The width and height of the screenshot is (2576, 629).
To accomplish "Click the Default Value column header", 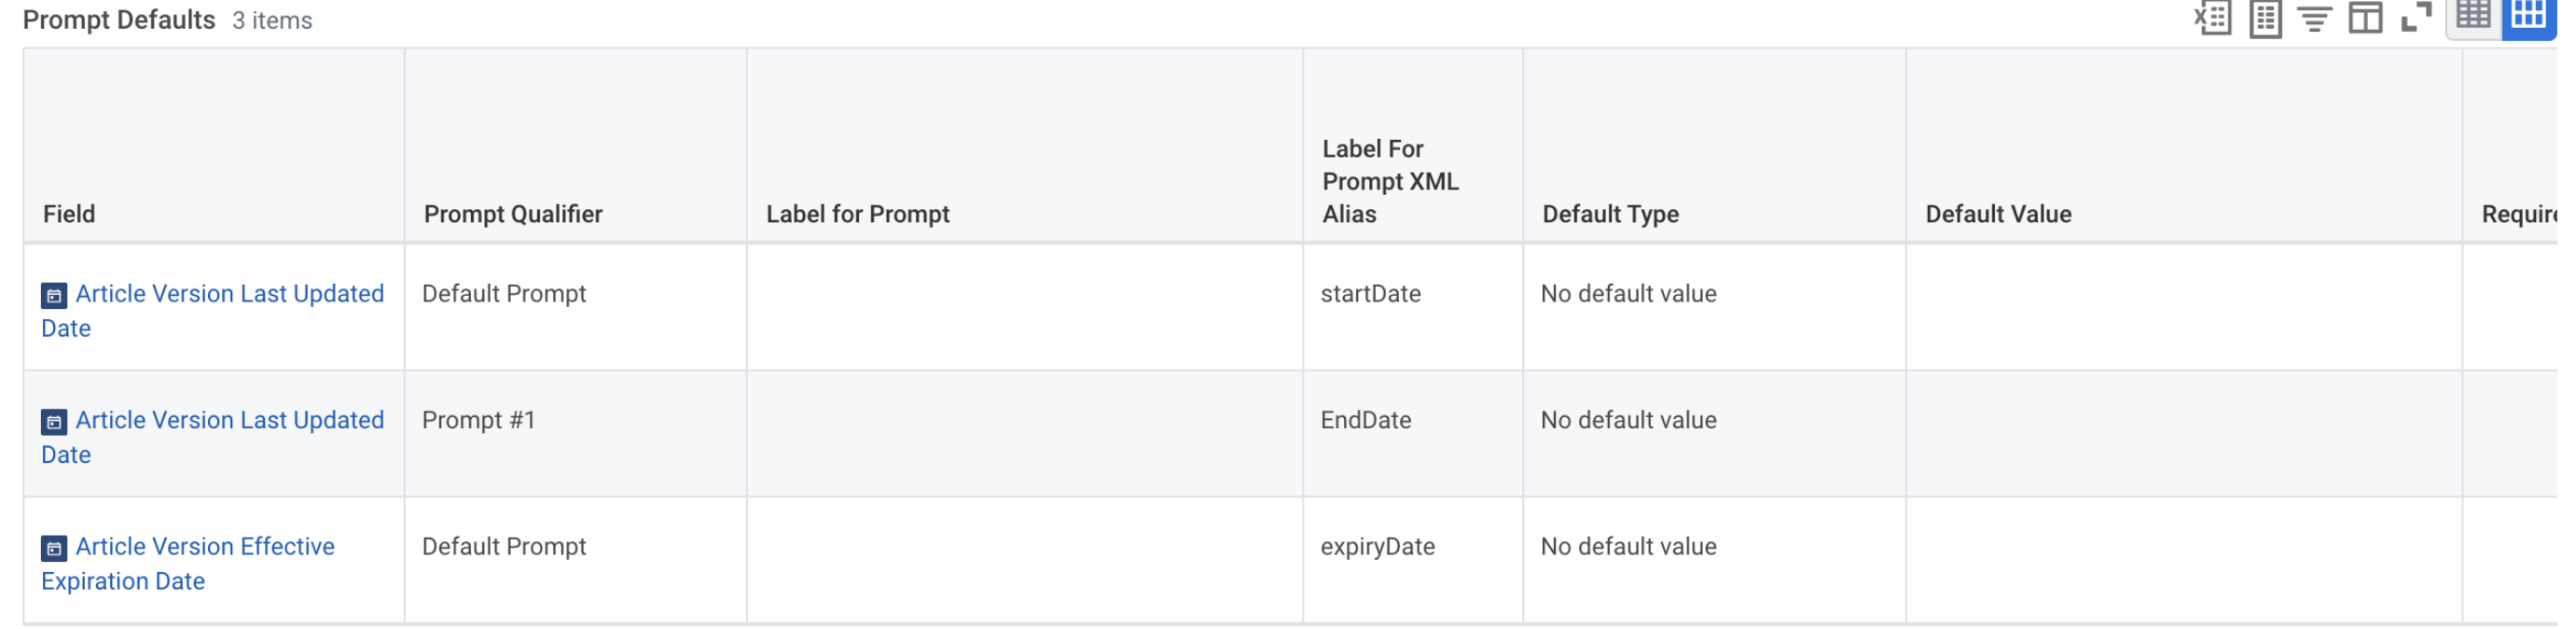I will tap(1997, 214).
